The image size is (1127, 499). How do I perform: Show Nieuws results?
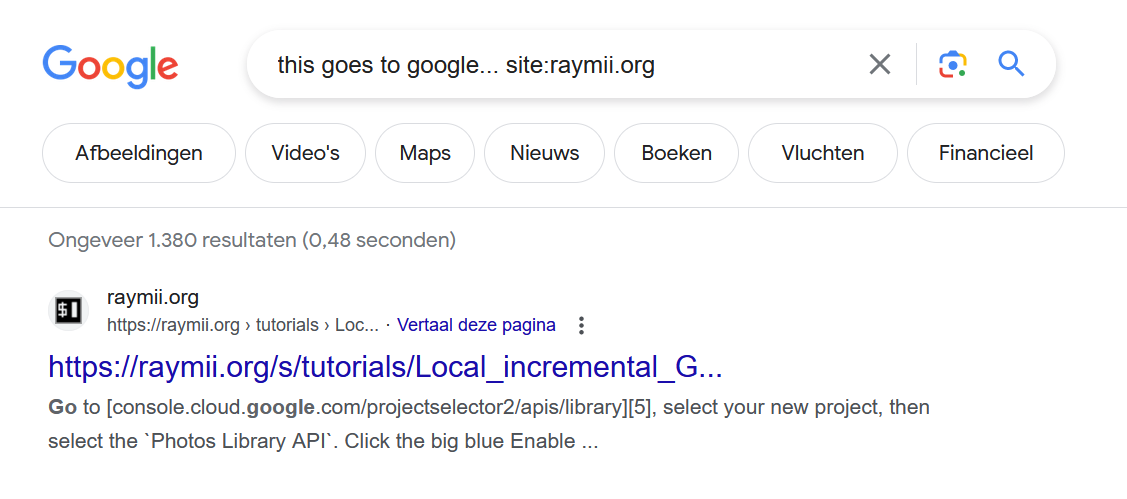(544, 153)
